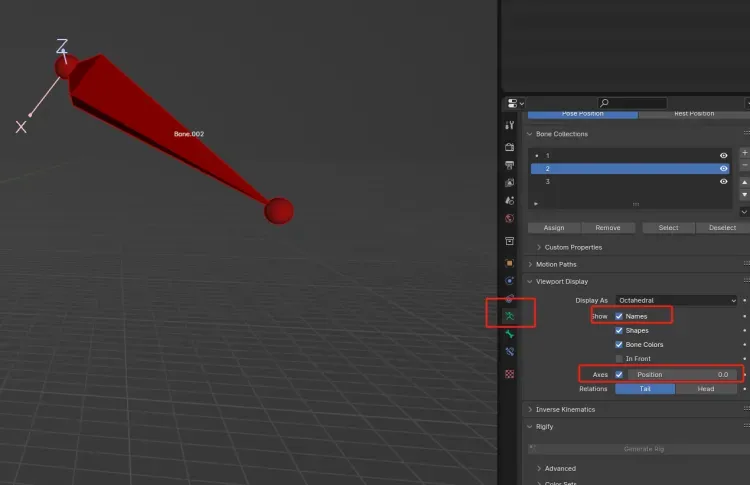This screenshot has width=750, height=485.
Task: Open the Object properties tab
Action: pos(509,263)
